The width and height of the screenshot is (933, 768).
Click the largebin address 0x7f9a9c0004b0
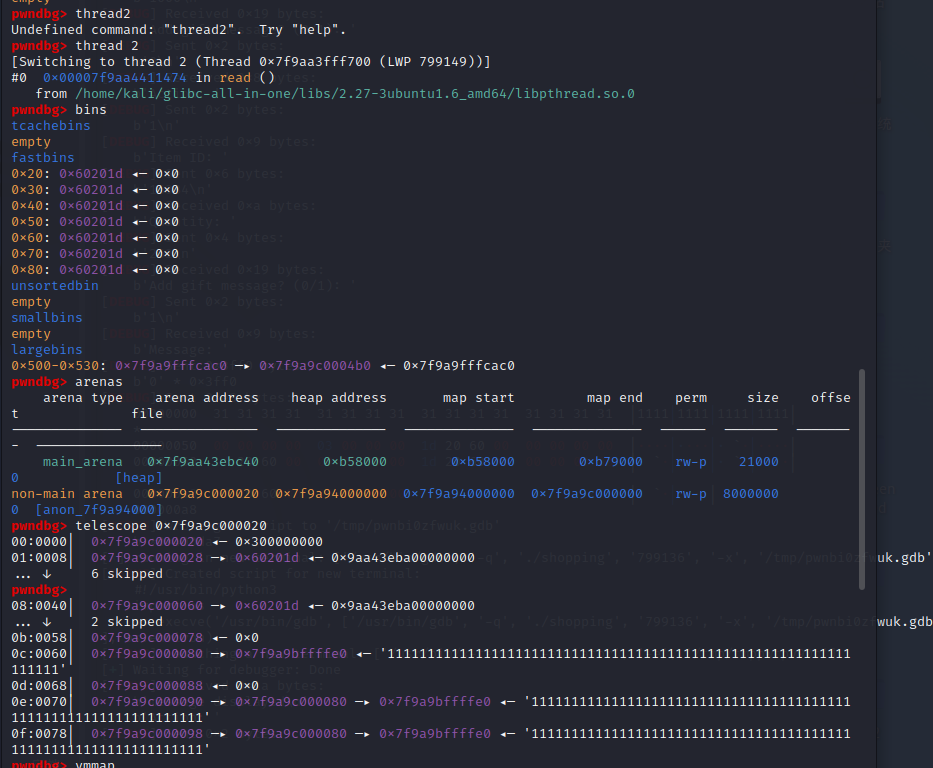(315, 366)
